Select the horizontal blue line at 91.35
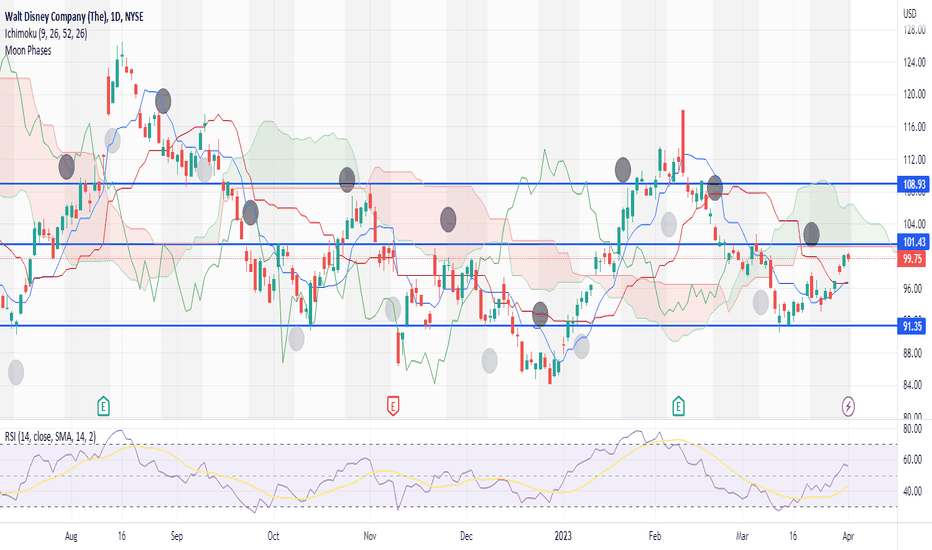The height and width of the screenshot is (550, 932). pos(448,326)
